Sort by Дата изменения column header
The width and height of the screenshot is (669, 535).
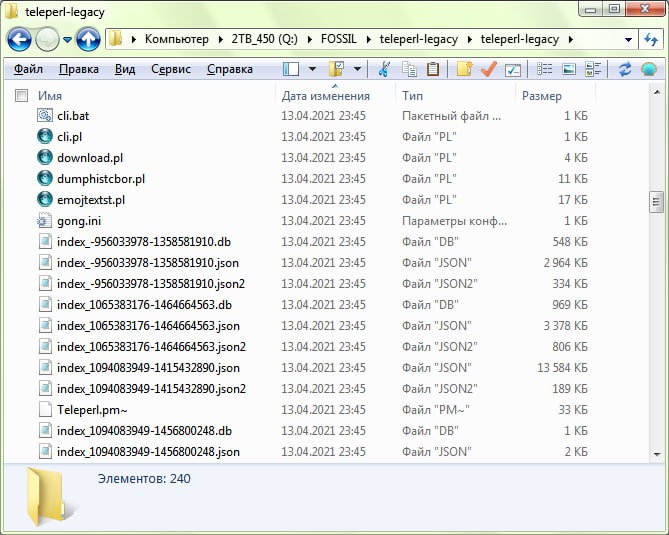coord(326,96)
